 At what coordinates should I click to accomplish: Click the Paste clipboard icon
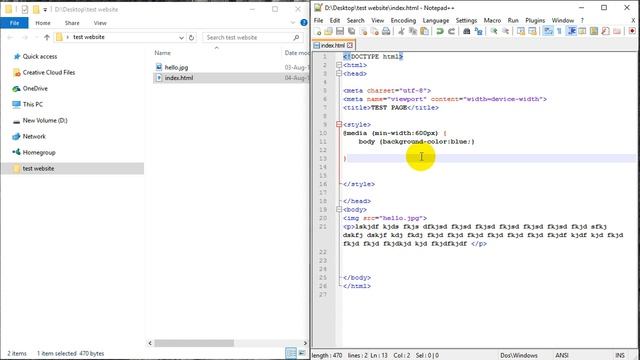tap(424, 31)
